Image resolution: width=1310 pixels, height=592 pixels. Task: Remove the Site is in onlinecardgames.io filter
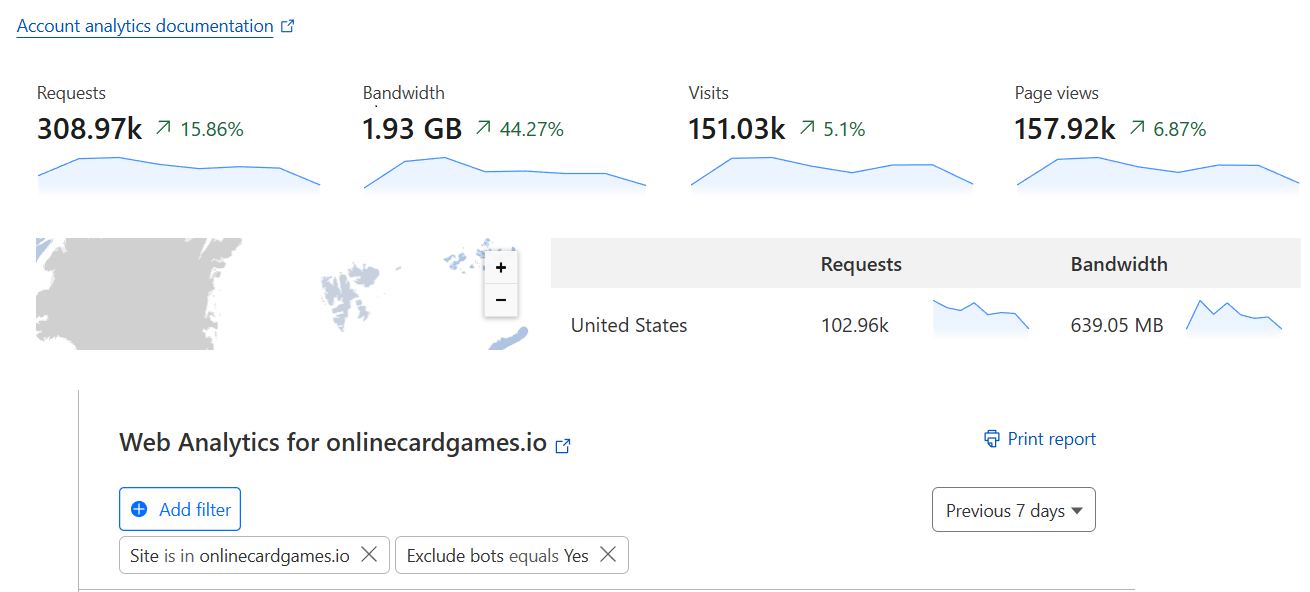[x=369, y=555]
